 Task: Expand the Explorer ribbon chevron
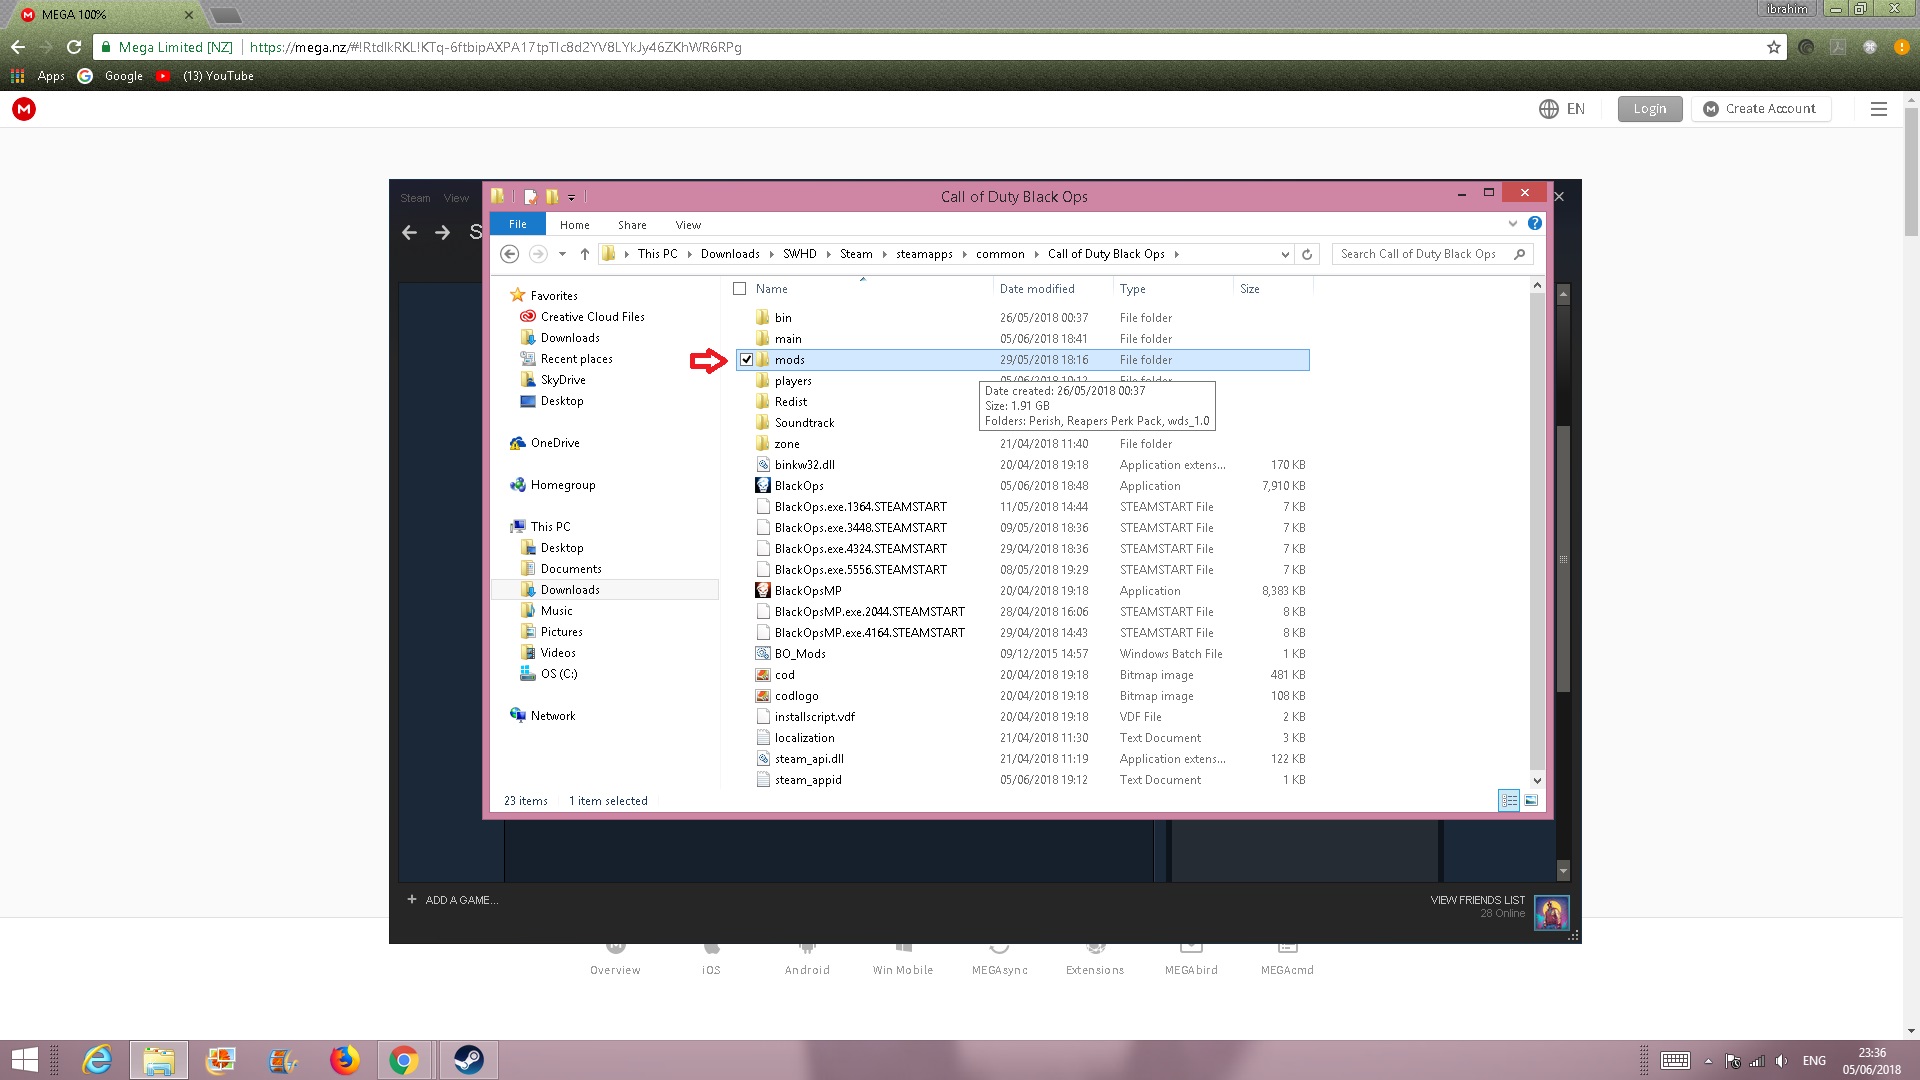(1512, 224)
